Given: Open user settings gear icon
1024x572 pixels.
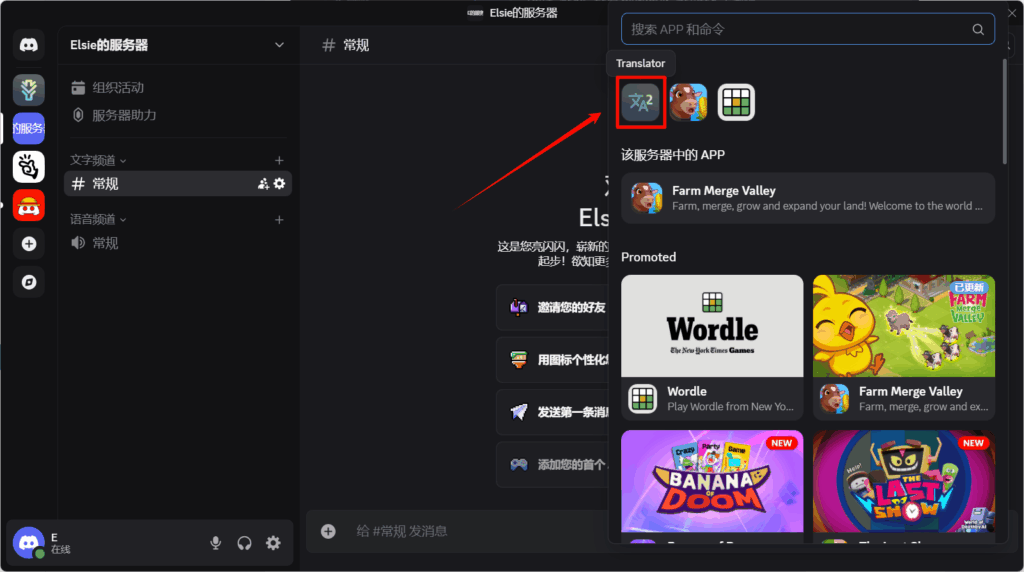Looking at the screenshot, I should (x=273, y=543).
